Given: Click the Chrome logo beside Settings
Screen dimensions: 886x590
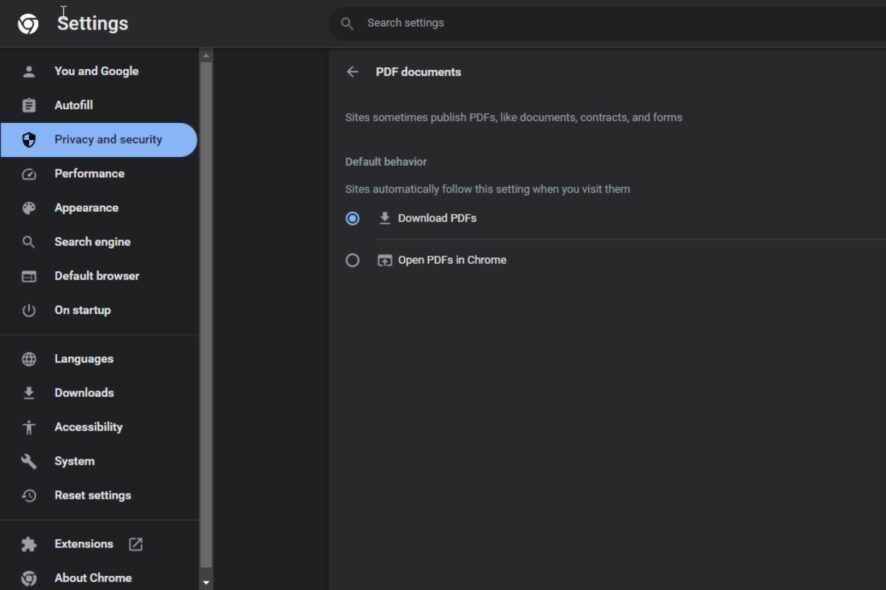Looking at the screenshot, I should (28, 24).
